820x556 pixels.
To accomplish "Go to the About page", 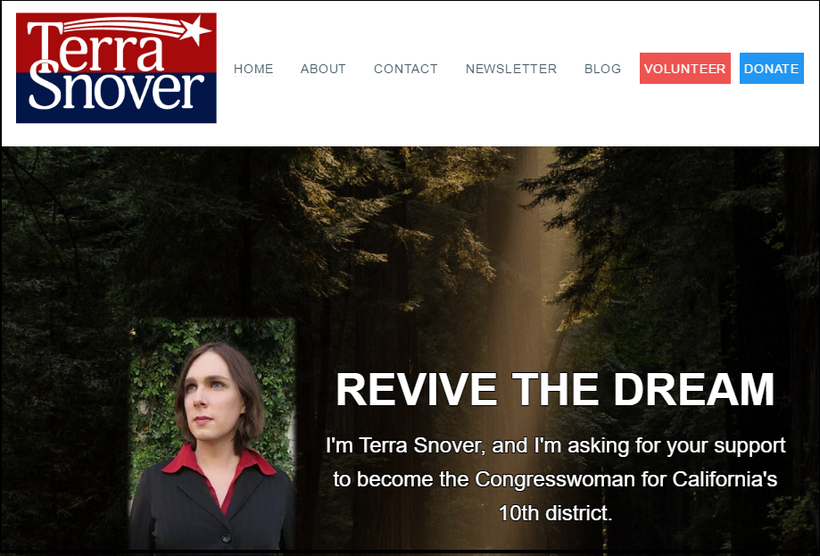I will (x=323, y=69).
